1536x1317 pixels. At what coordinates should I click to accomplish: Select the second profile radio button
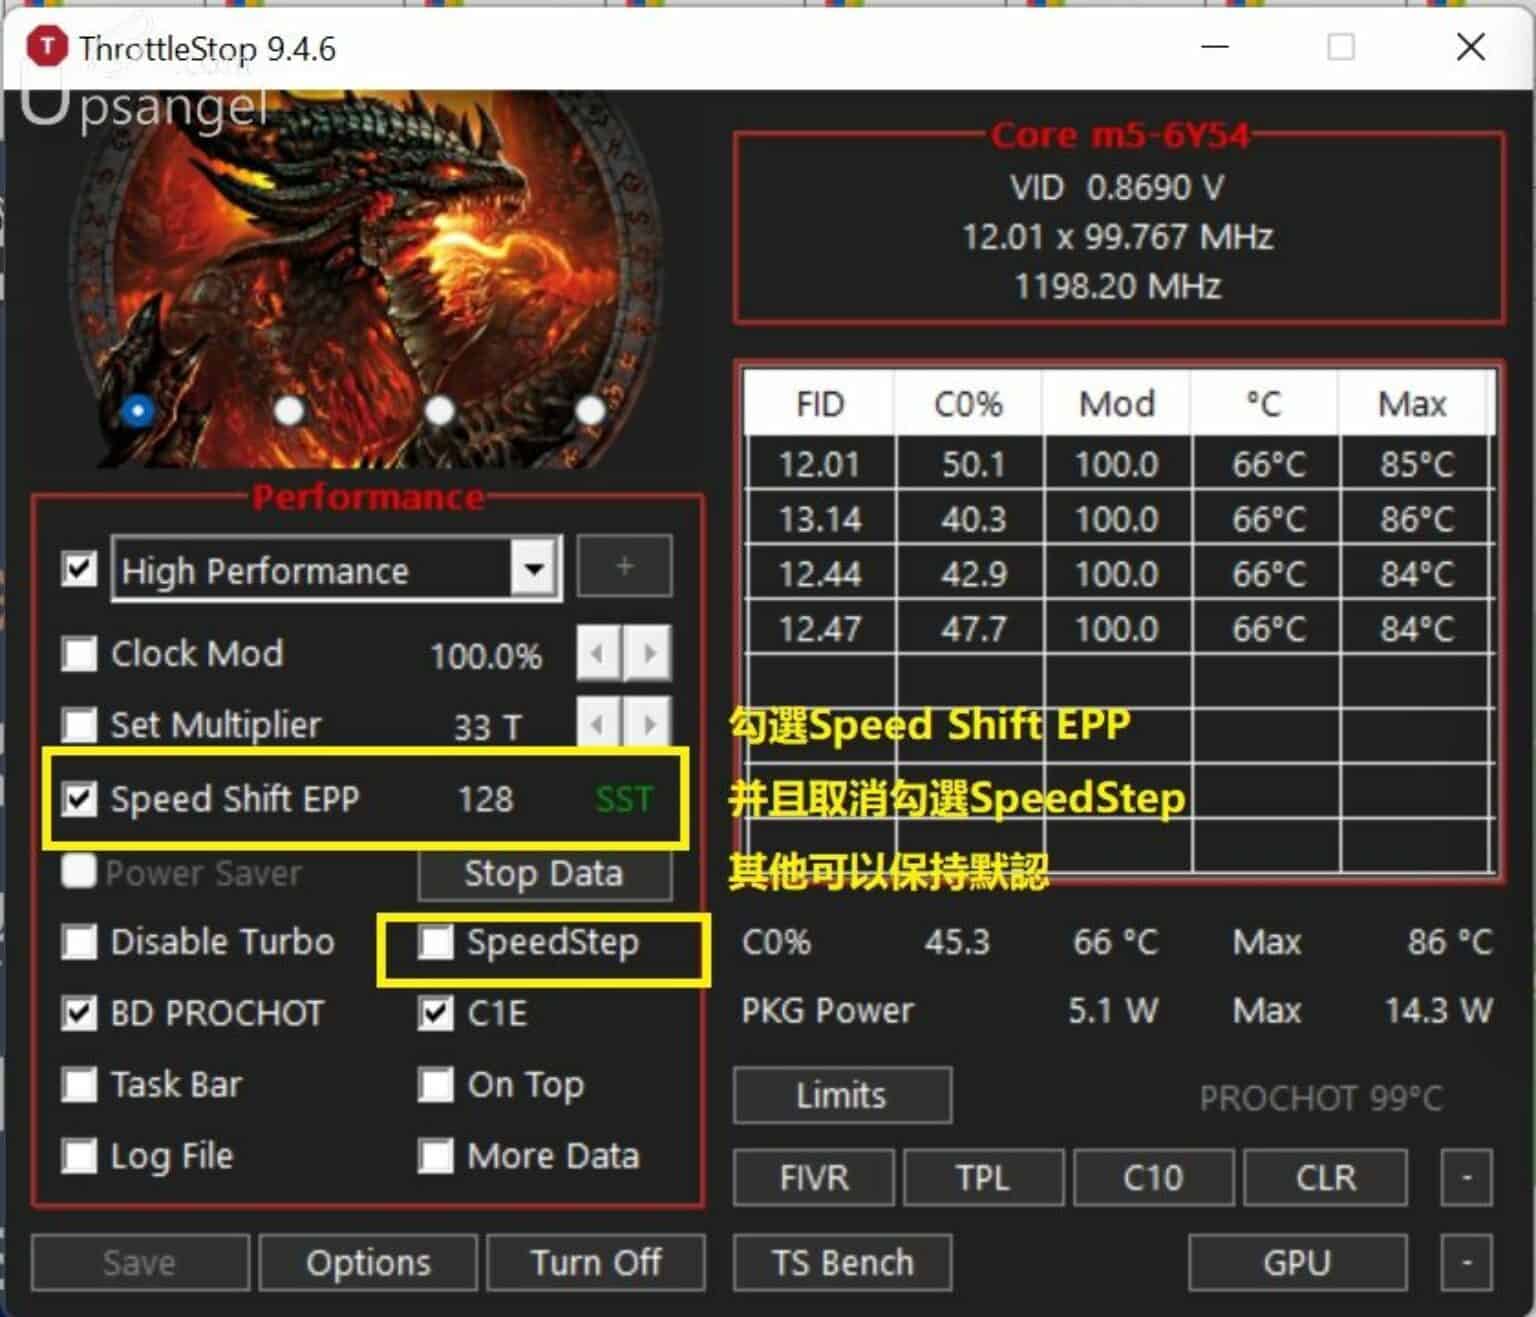point(288,410)
